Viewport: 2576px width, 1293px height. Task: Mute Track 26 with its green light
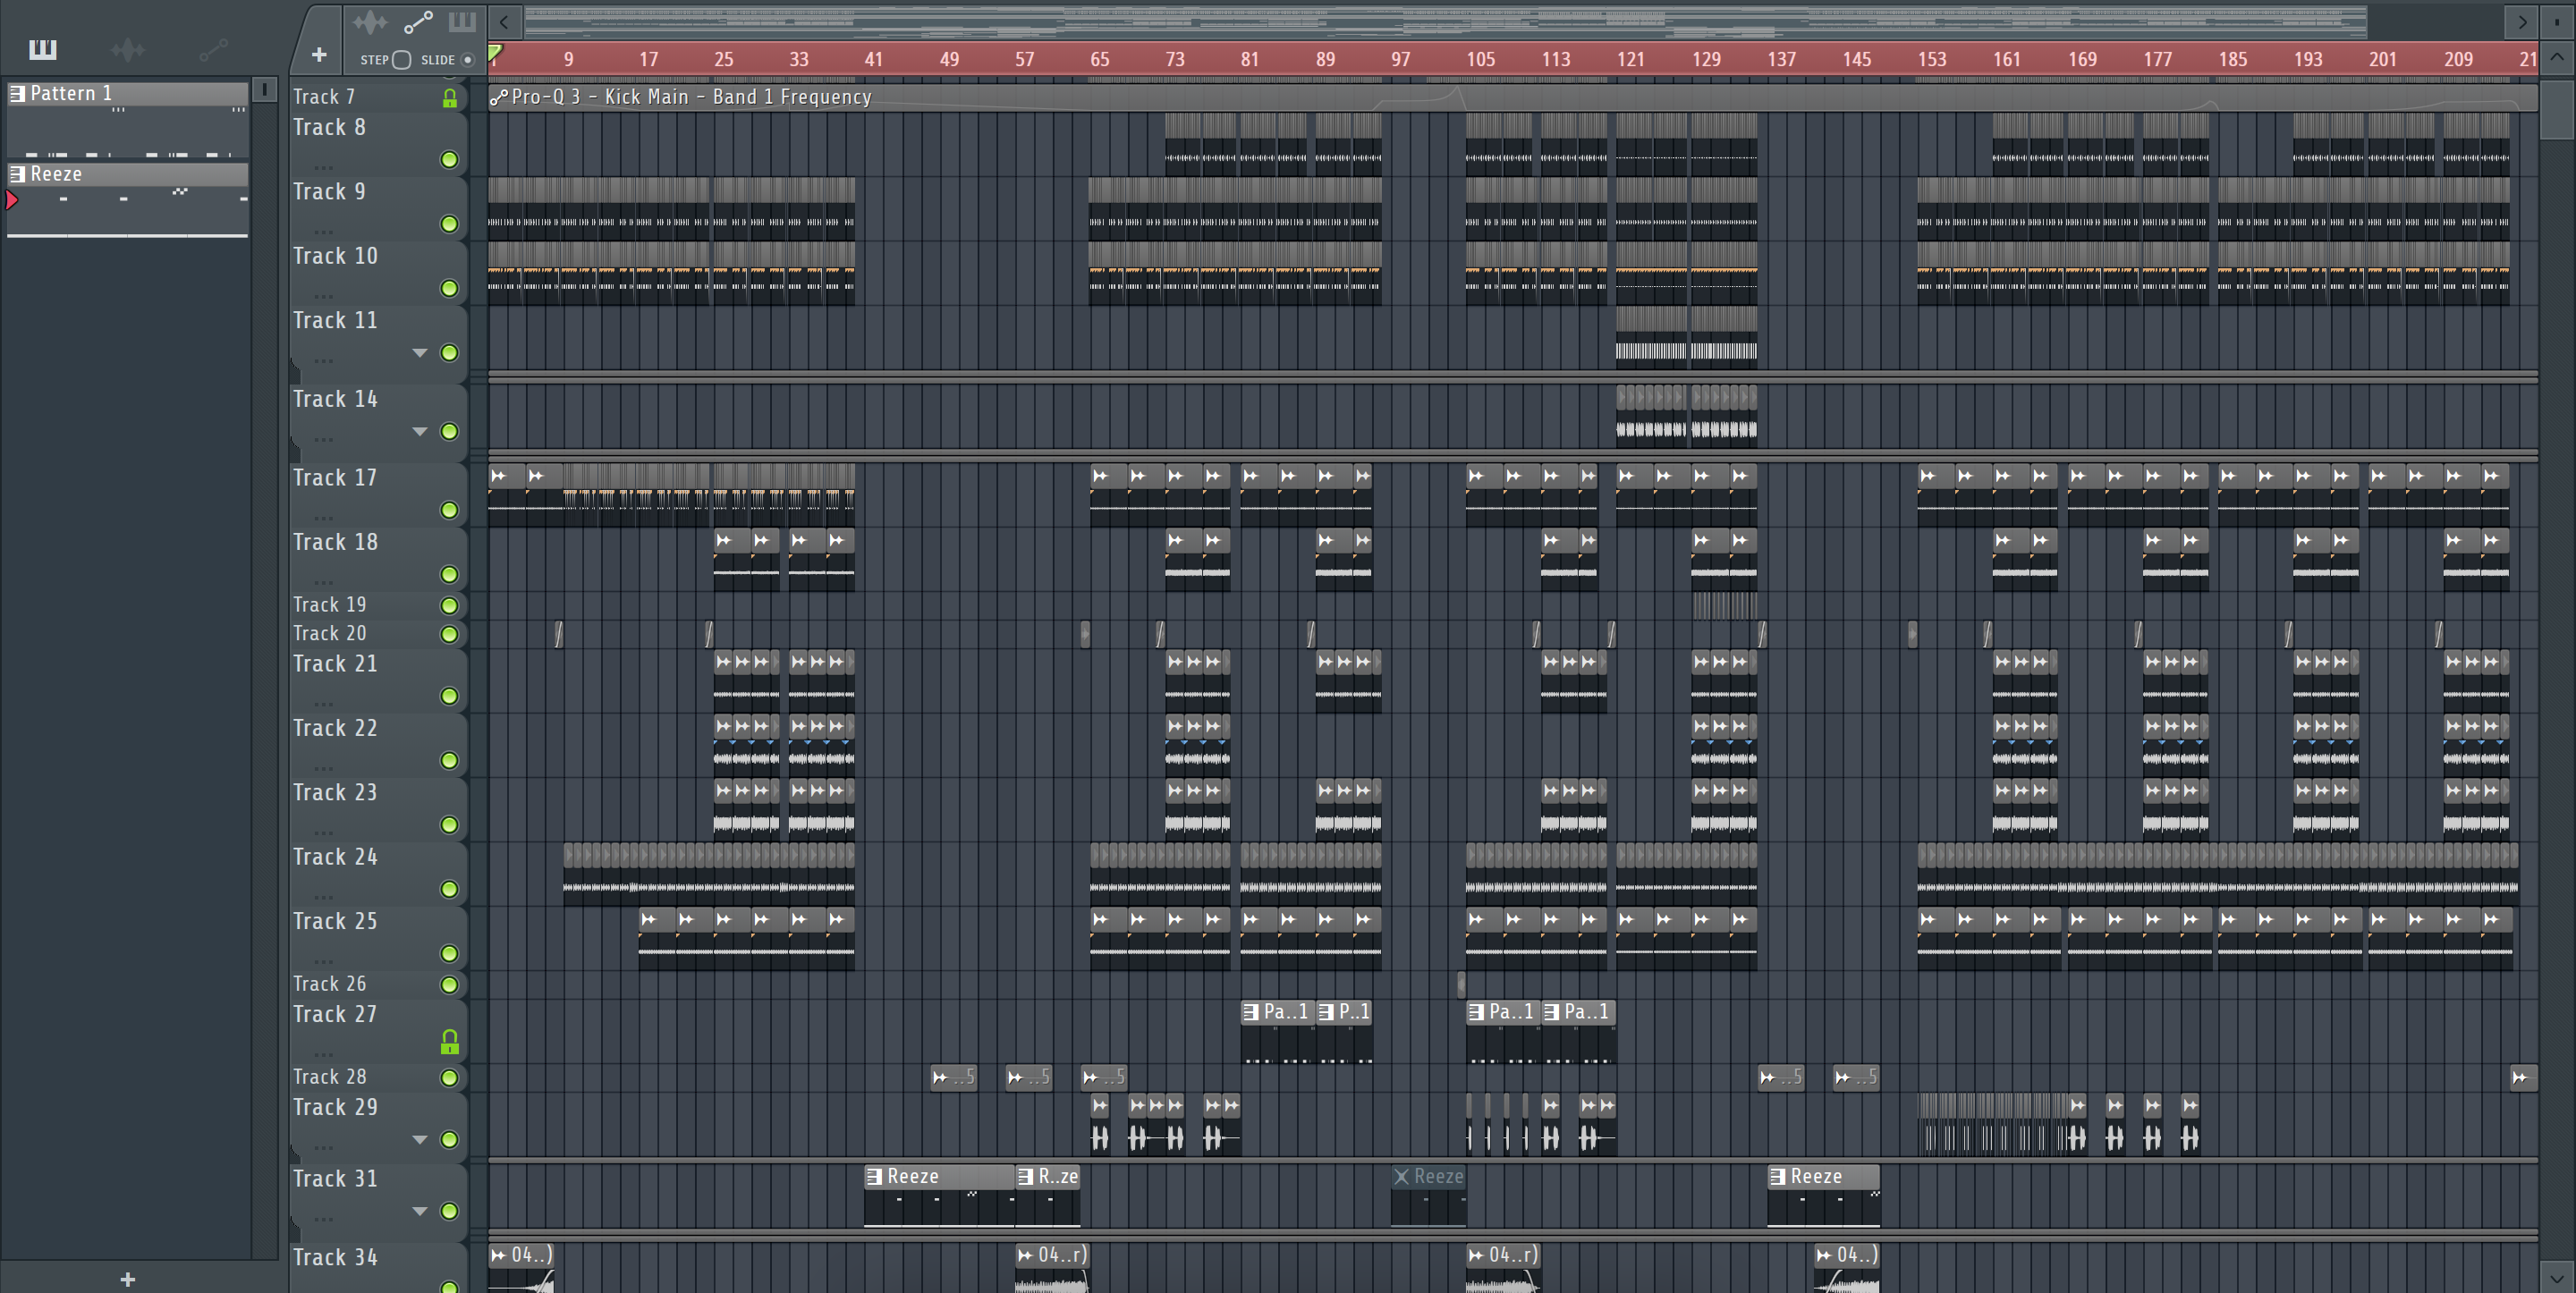pos(450,984)
